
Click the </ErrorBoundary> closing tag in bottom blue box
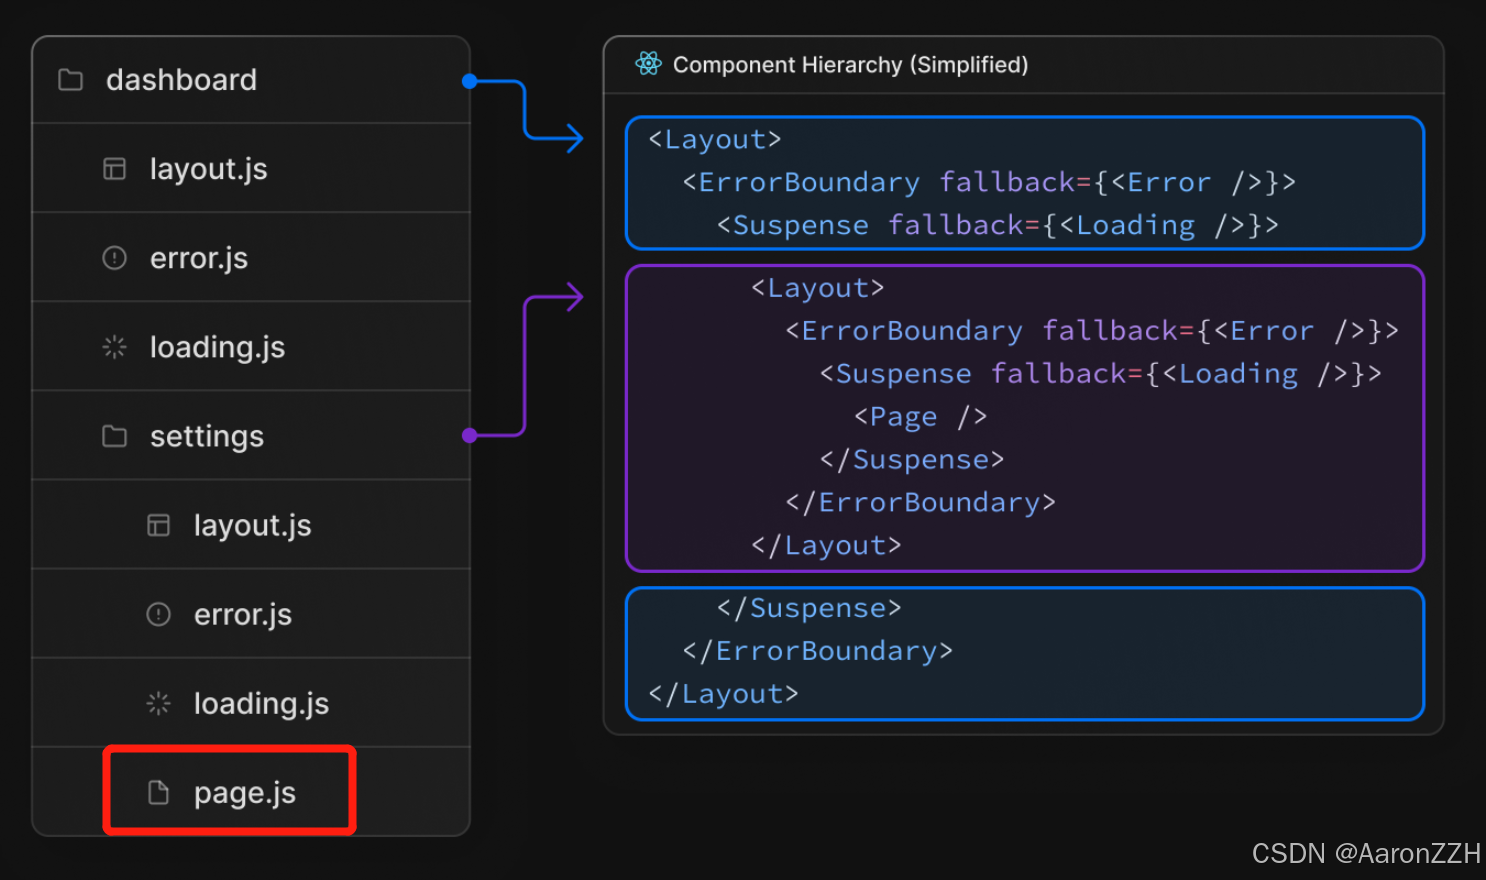tap(817, 652)
